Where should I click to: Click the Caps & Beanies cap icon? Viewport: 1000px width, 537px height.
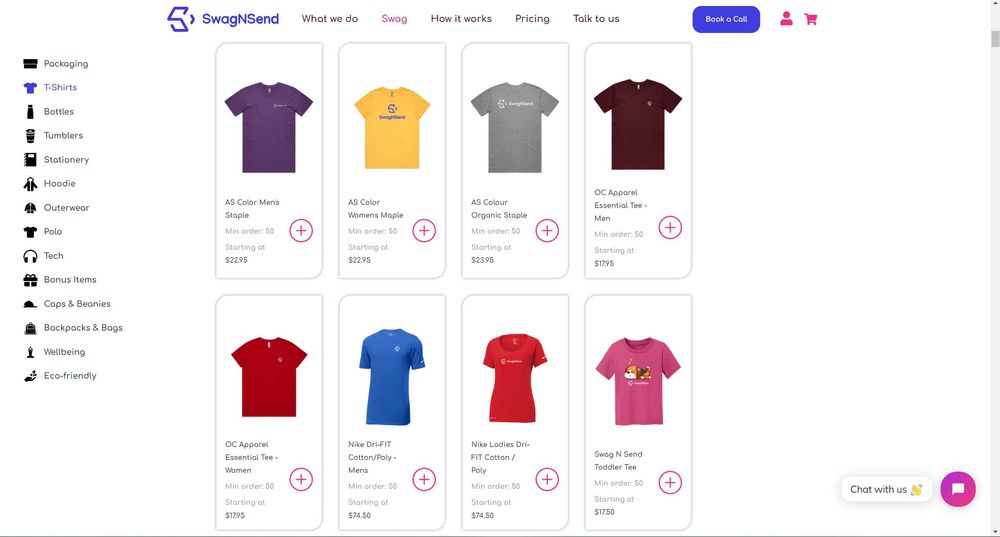click(30, 304)
